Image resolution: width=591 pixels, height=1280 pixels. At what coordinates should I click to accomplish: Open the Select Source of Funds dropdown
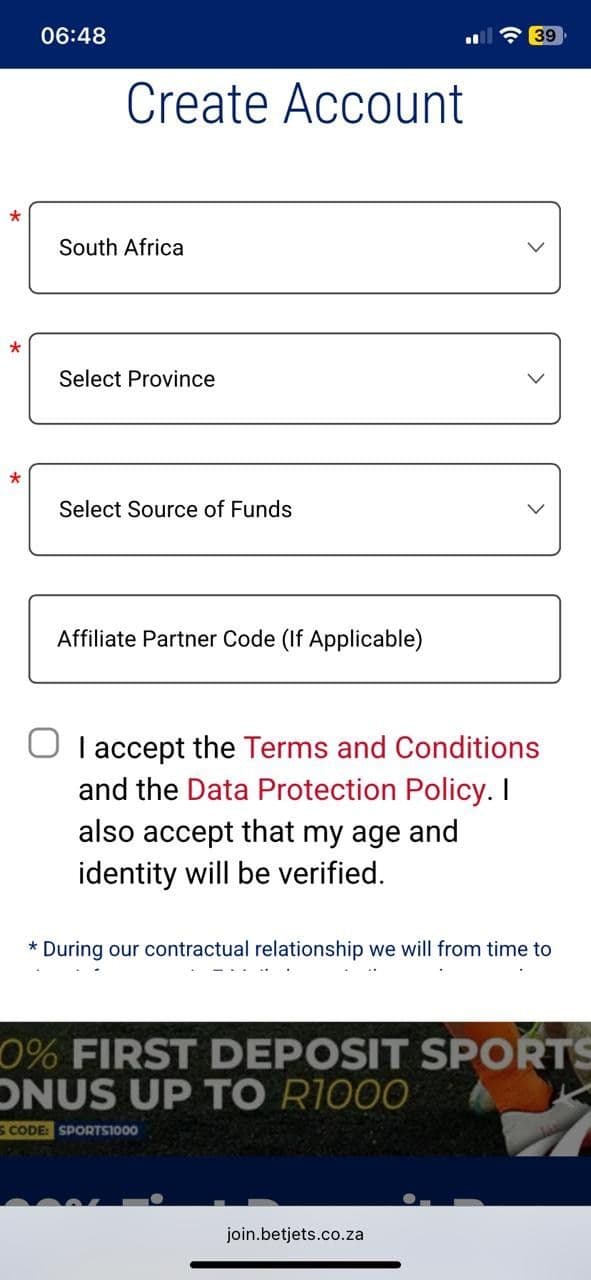point(295,509)
